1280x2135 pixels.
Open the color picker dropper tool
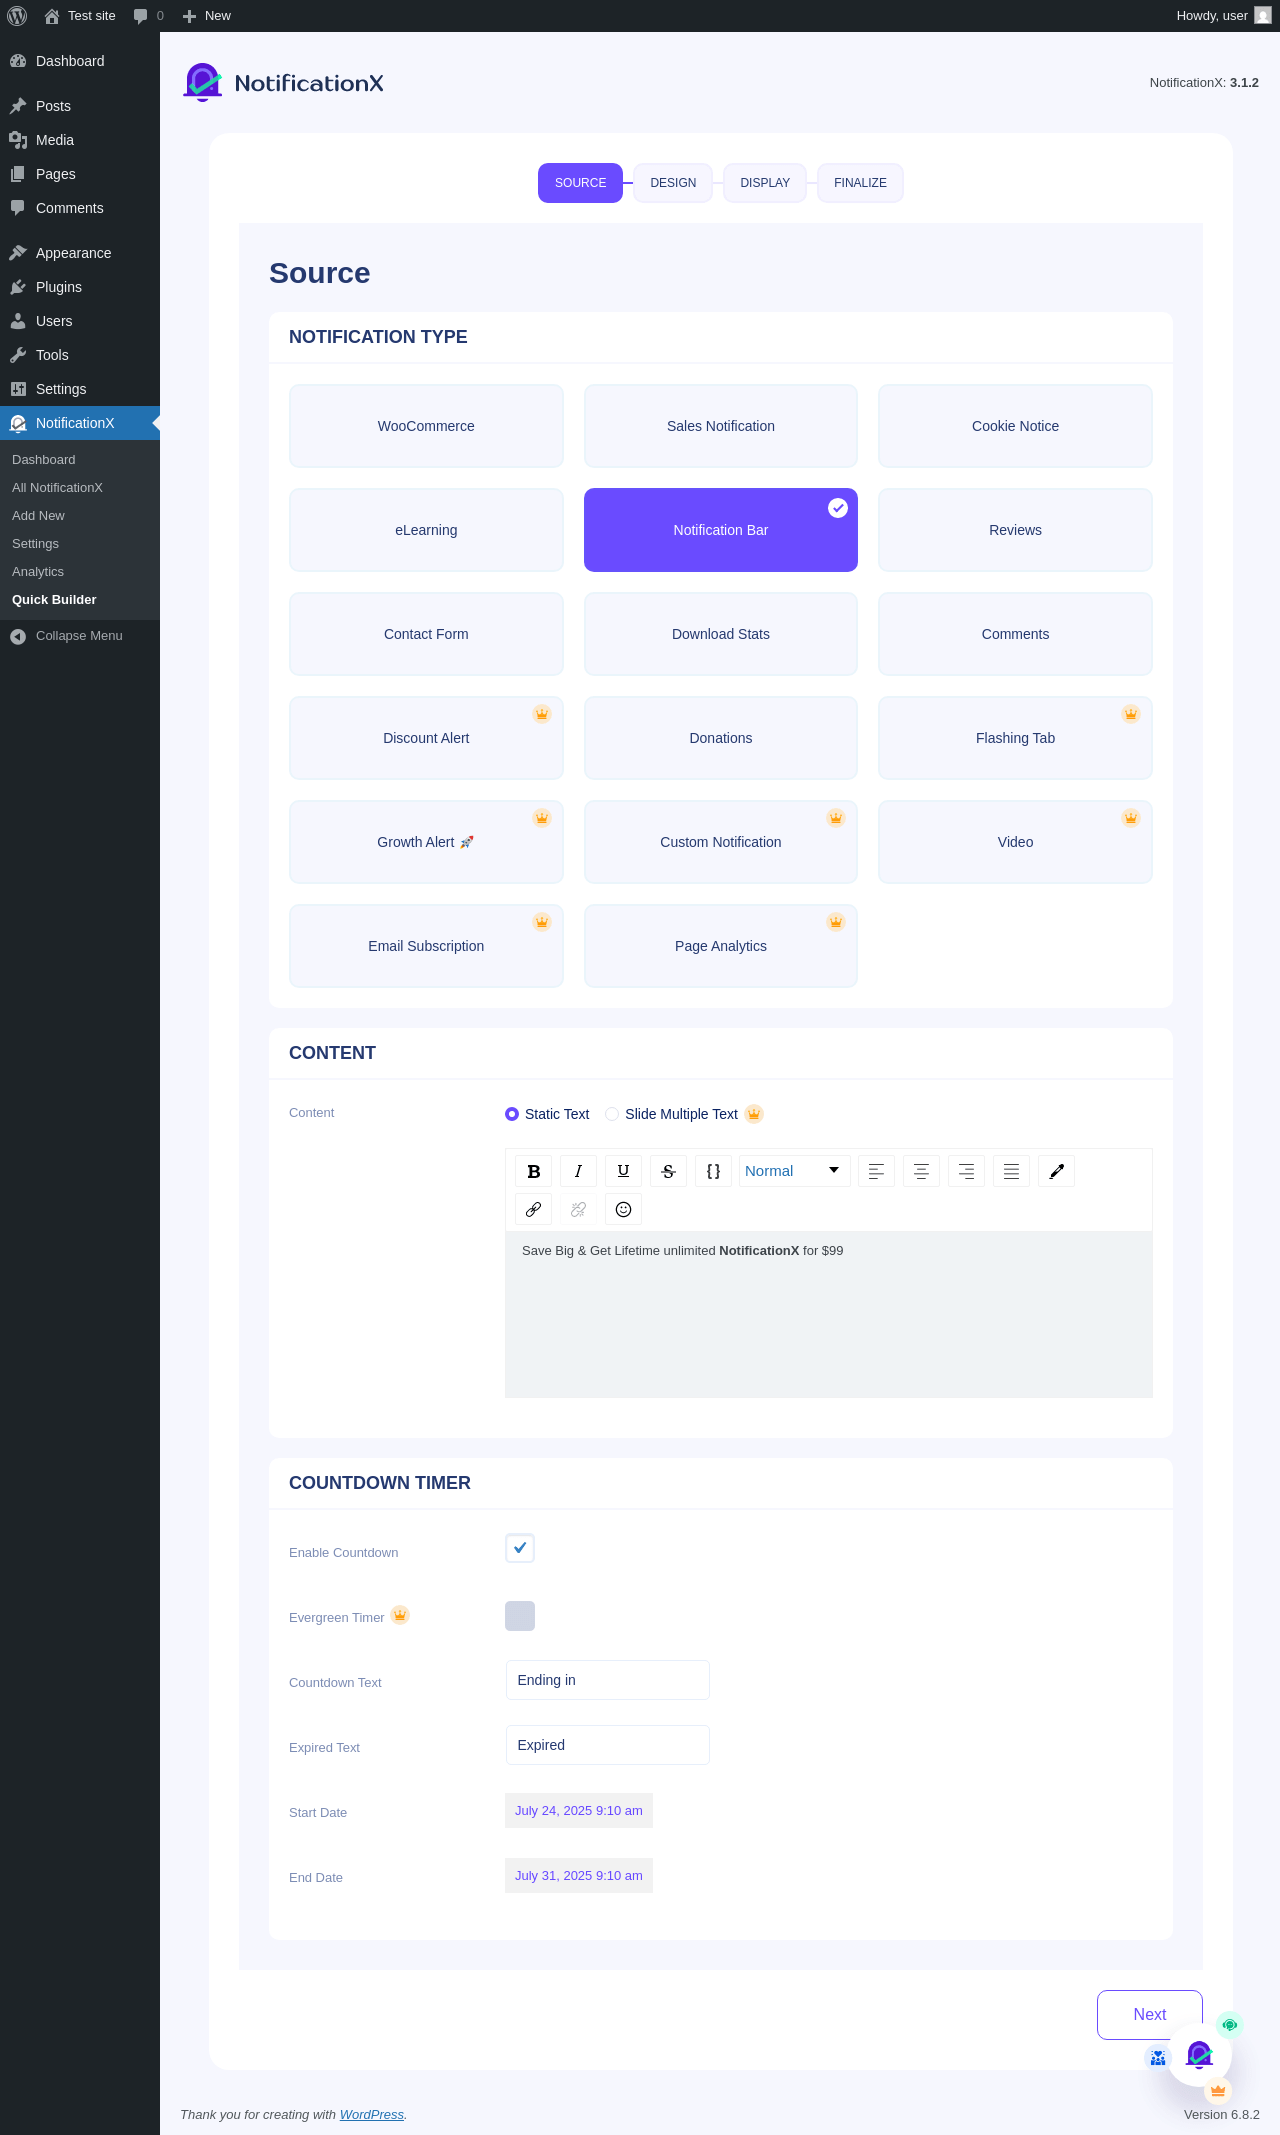(x=1056, y=1171)
